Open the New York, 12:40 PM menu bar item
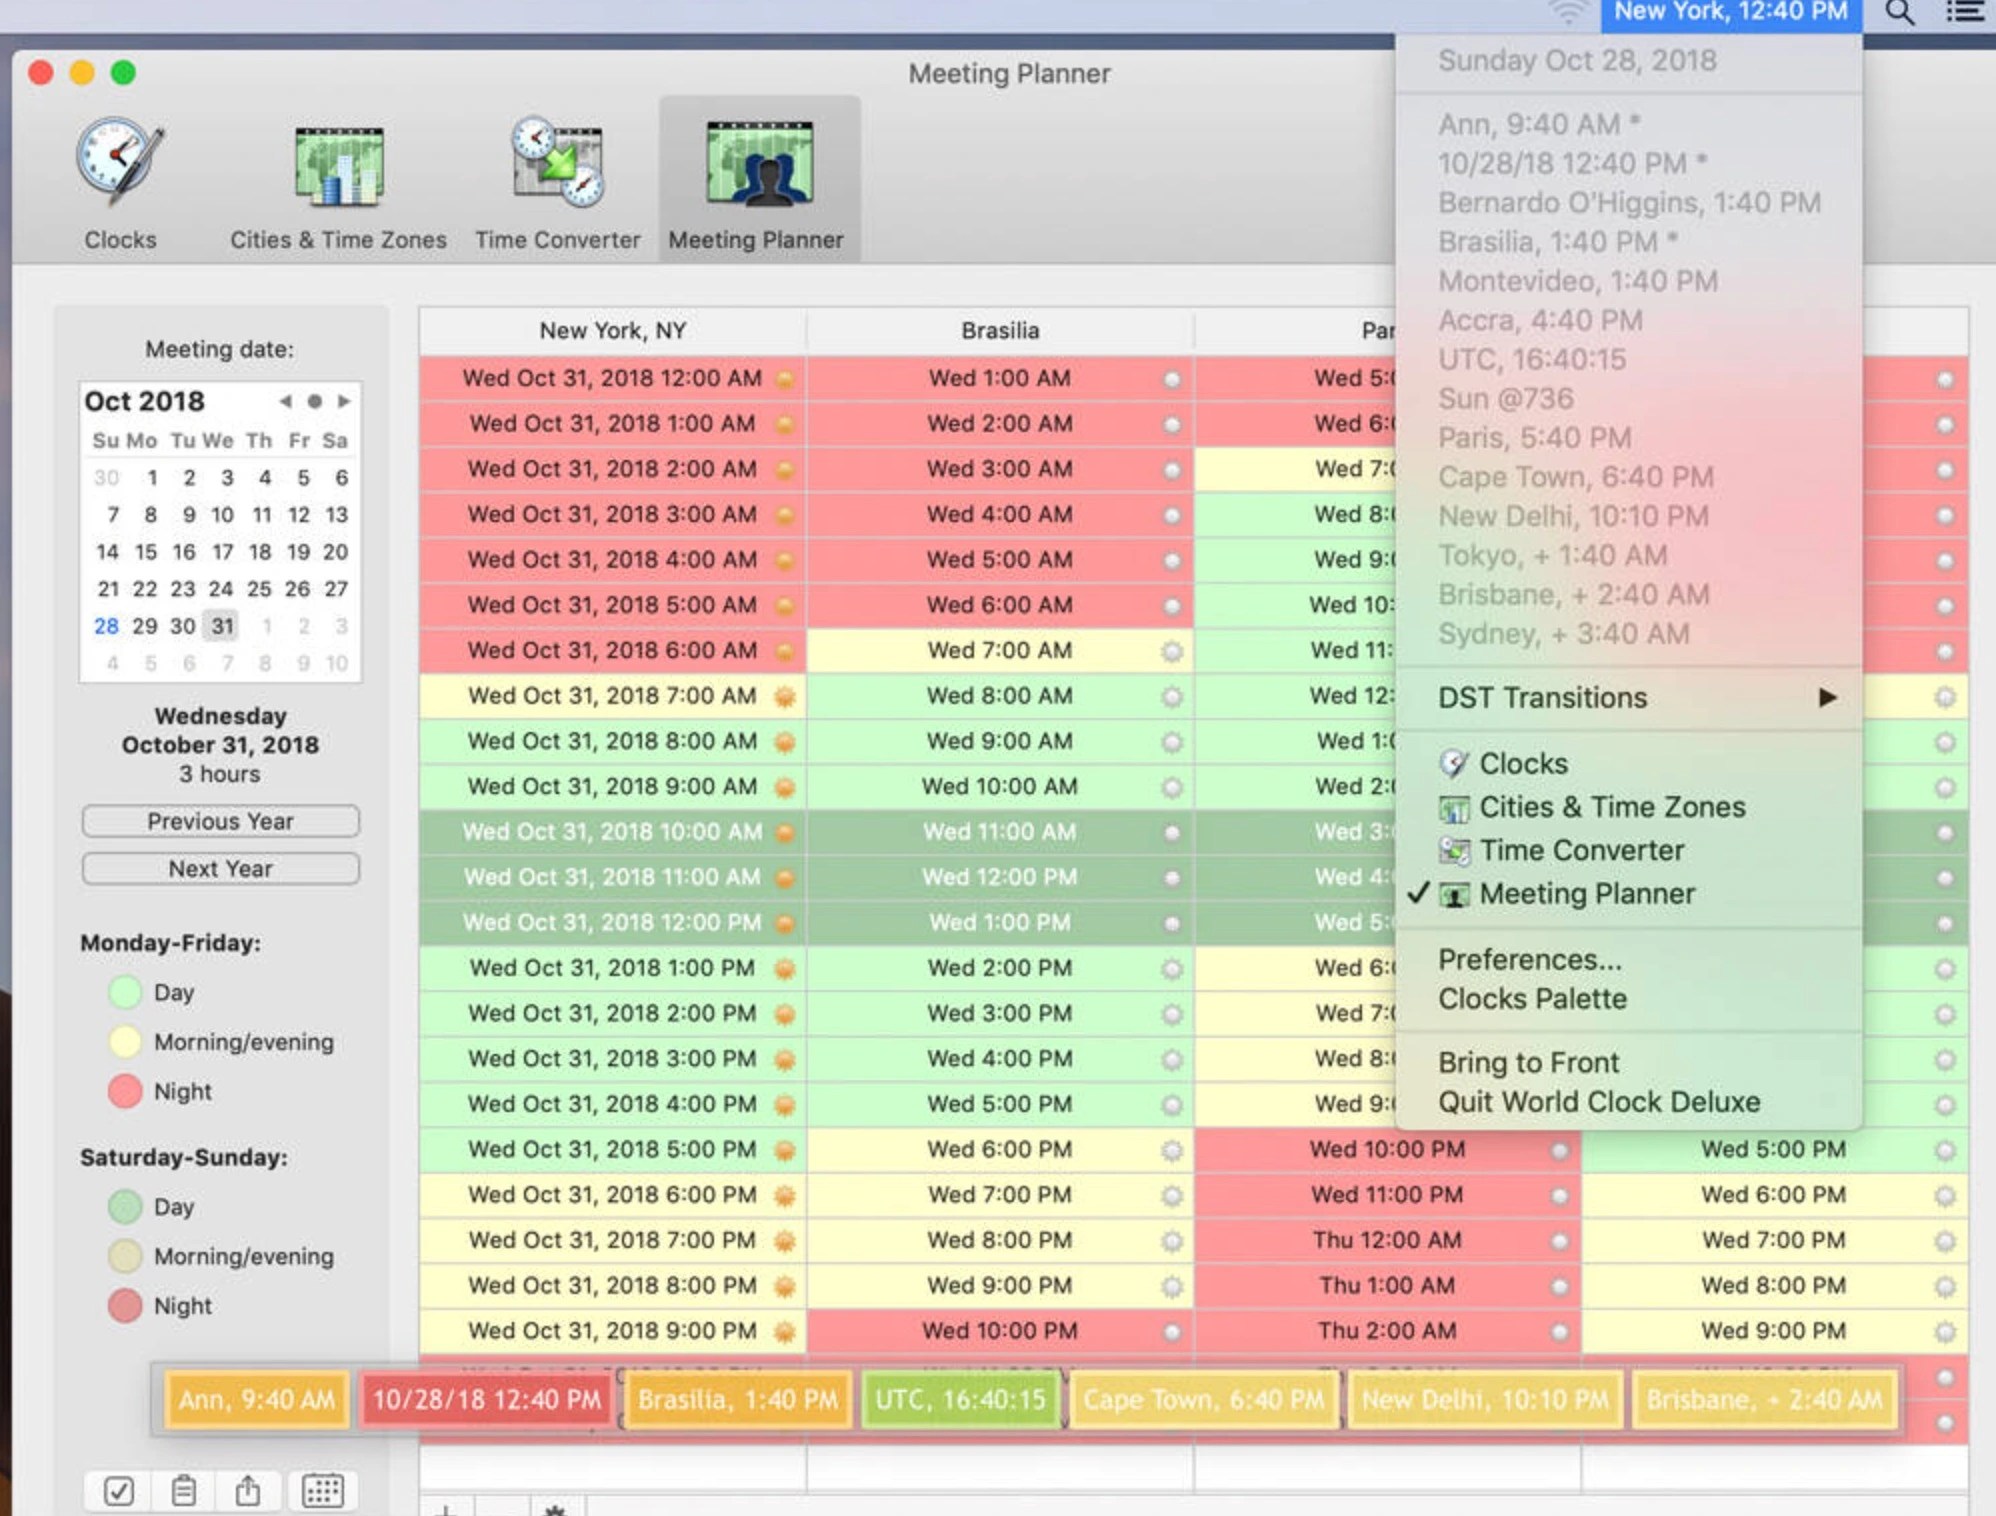 coord(1730,13)
